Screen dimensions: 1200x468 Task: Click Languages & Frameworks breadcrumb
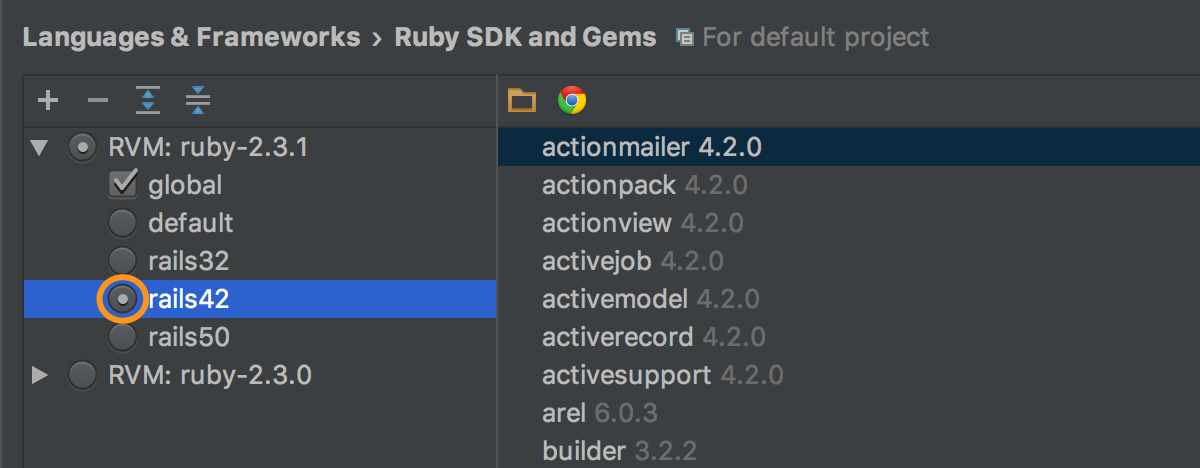191,38
